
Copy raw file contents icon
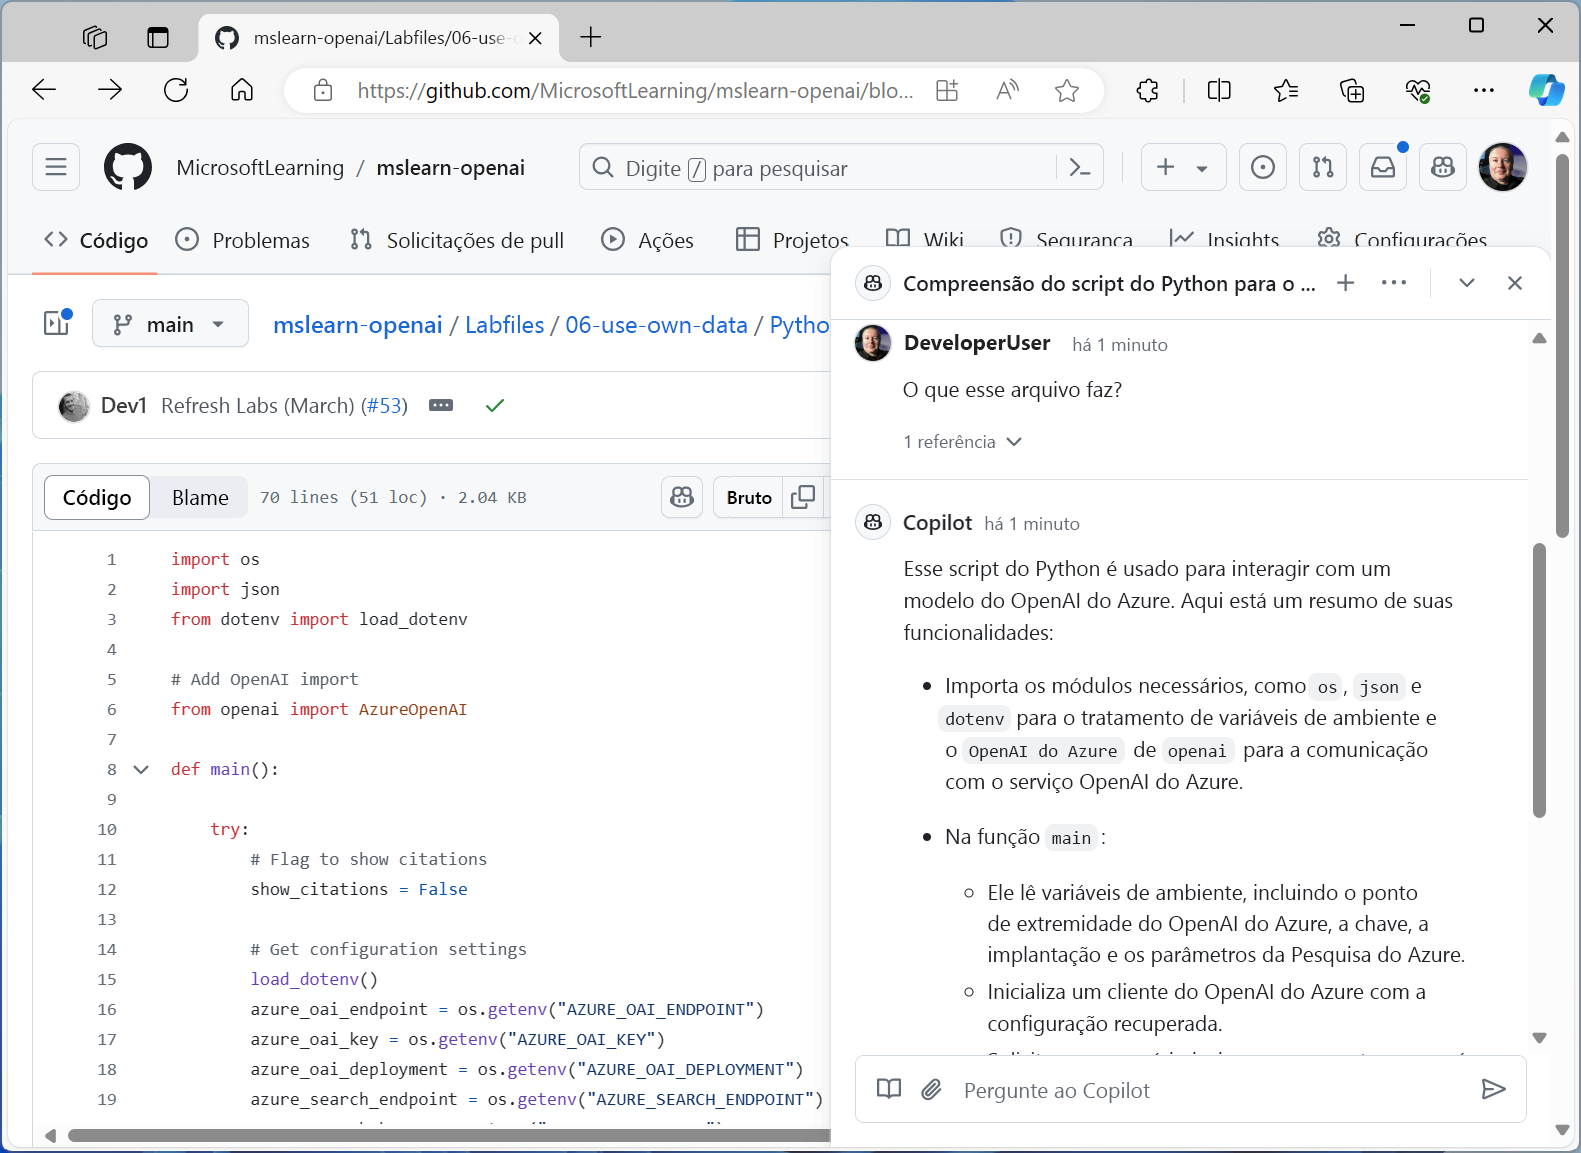(x=802, y=497)
